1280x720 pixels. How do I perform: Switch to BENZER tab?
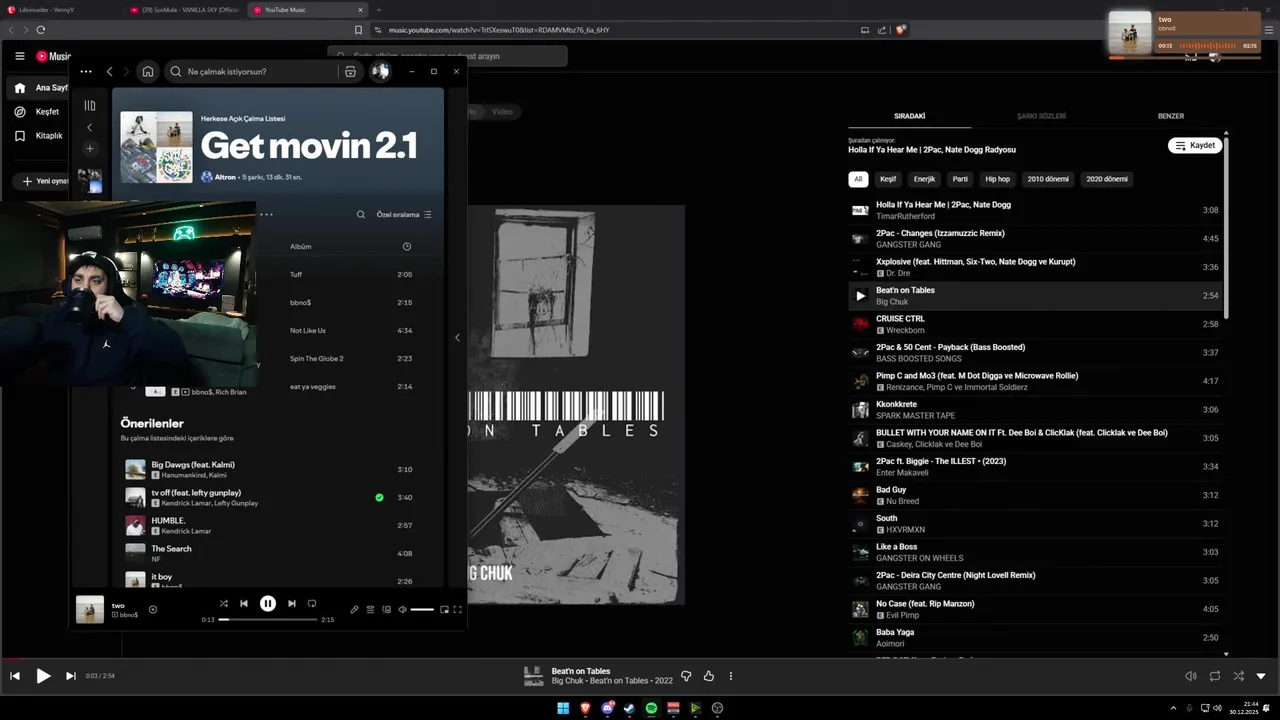1171,116
